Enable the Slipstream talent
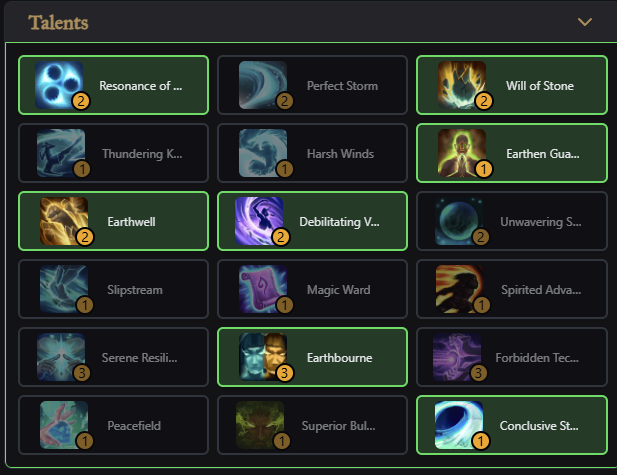The height and width of the screenshot is (475, 617). [x=113, y=289]
